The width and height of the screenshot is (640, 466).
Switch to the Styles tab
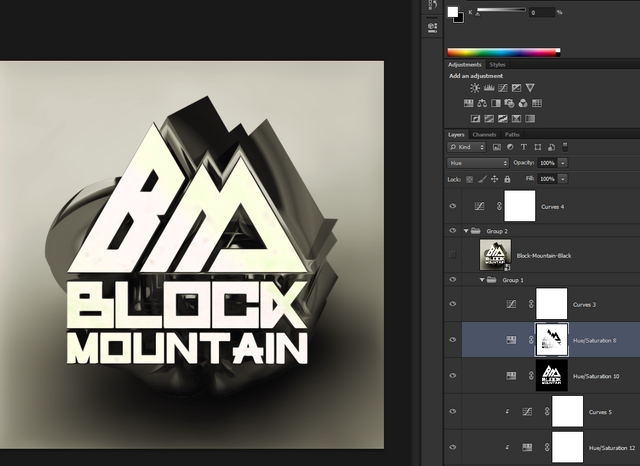coord(497,64)
